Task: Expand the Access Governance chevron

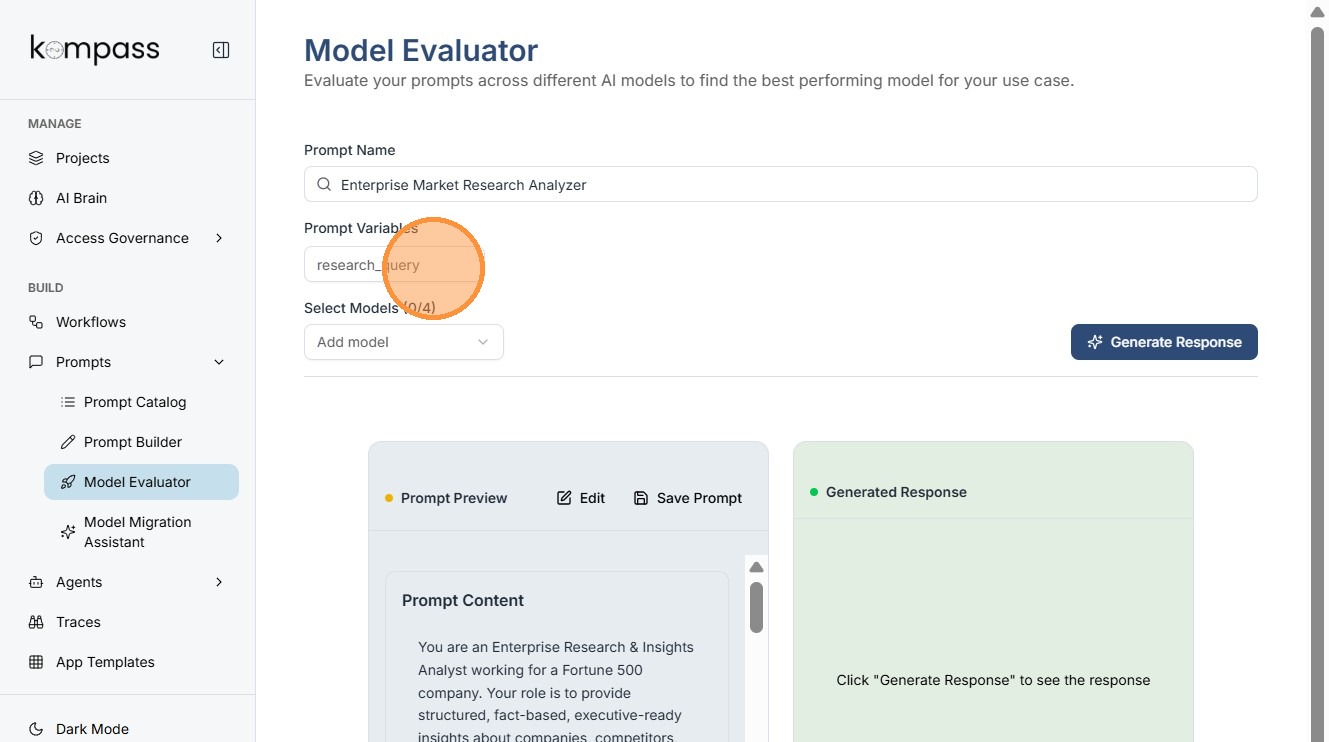Action: click(x=219, y=238)
